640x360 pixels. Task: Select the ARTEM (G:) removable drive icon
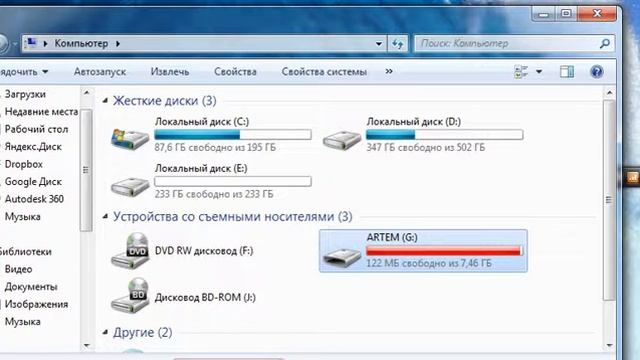[x=342, y=256]
